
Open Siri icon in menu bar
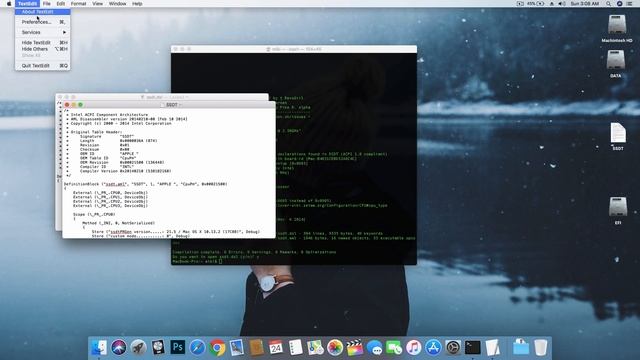click(x=619, y=4)
